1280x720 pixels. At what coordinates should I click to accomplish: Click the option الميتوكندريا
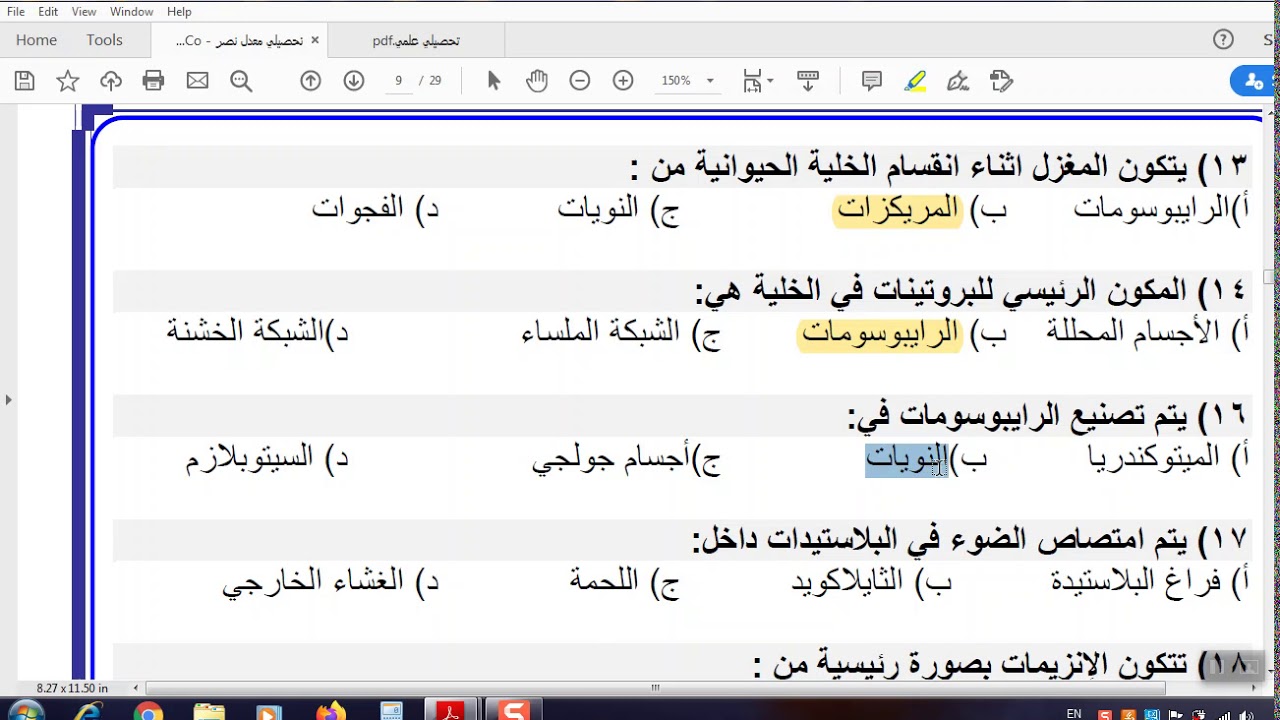click(1154, 458)
